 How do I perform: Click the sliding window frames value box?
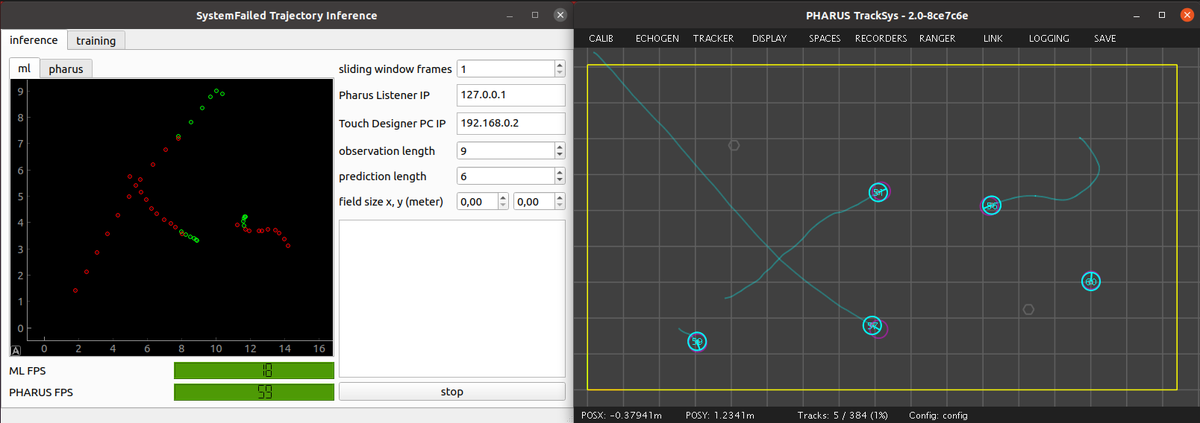coord(504,69)
